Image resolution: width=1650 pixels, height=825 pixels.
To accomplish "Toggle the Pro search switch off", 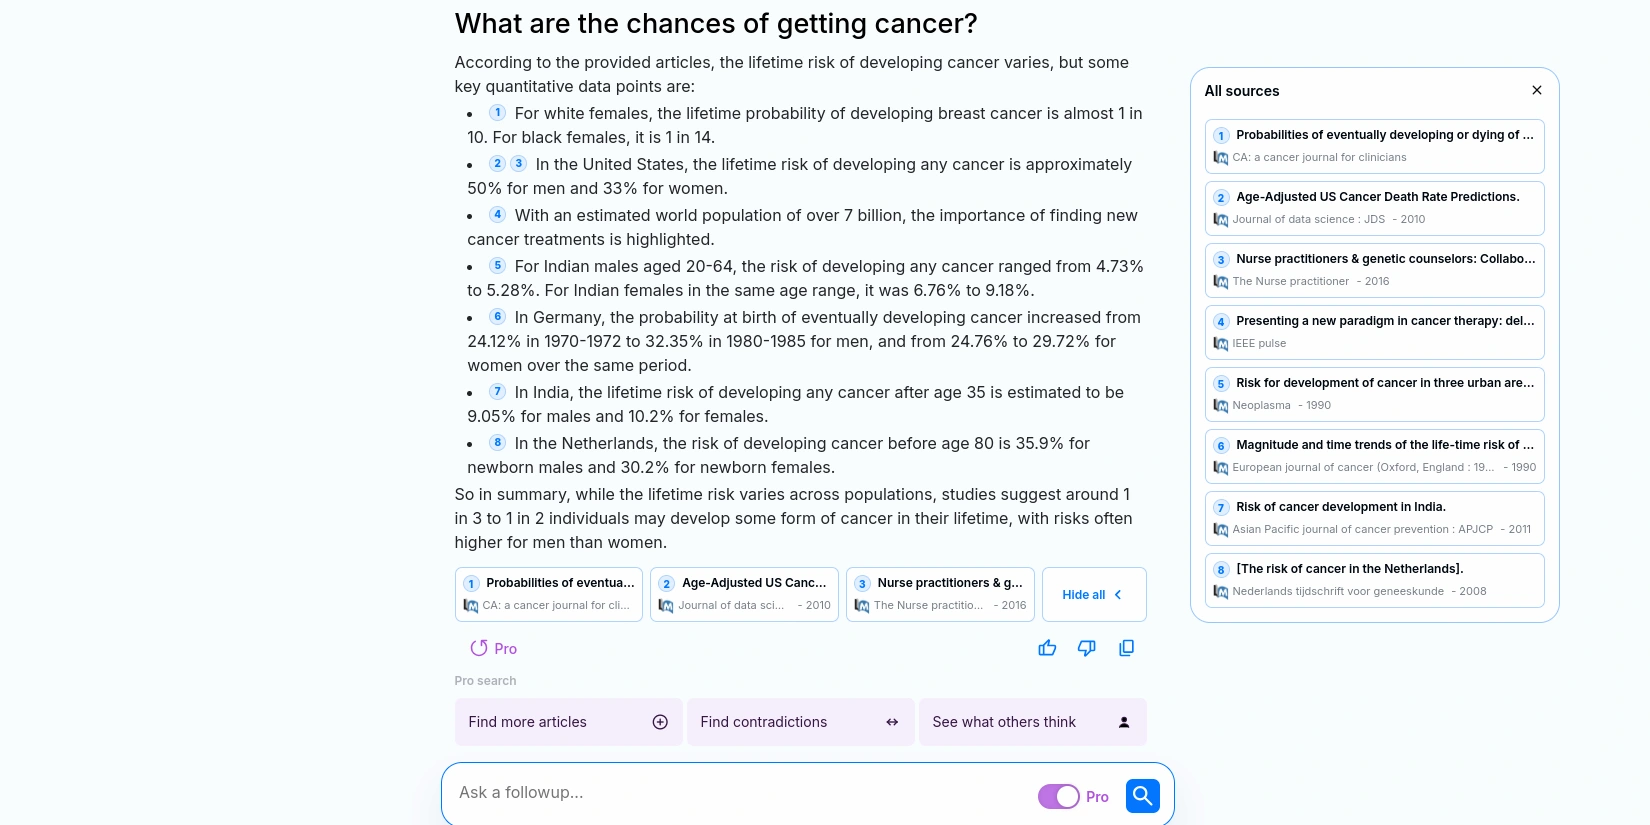I will click(x=1058, y=796).
